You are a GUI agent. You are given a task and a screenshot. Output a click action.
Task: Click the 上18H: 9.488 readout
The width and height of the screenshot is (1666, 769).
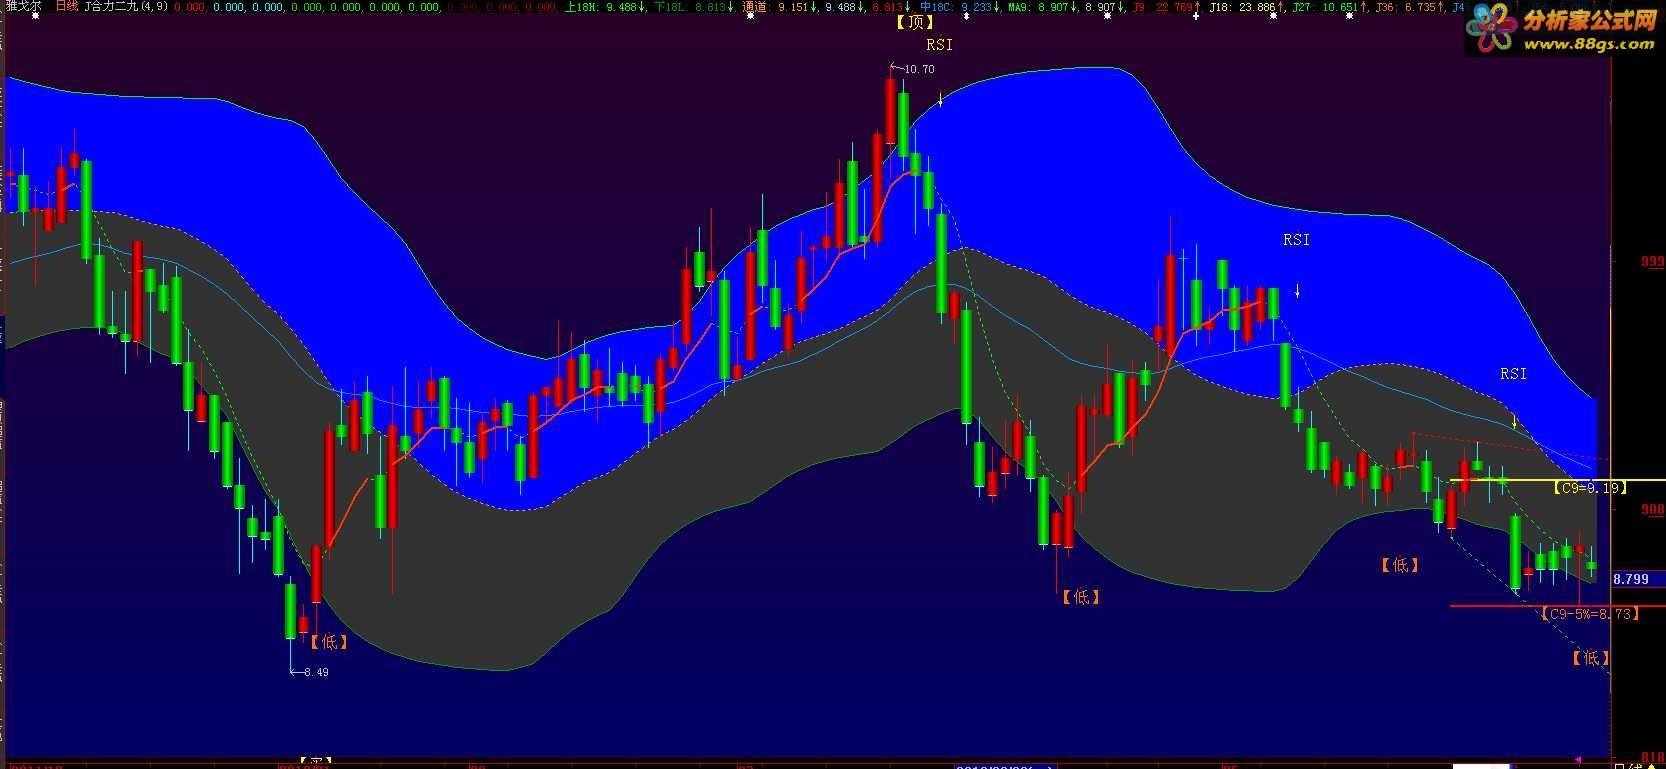tap(603, 7)
